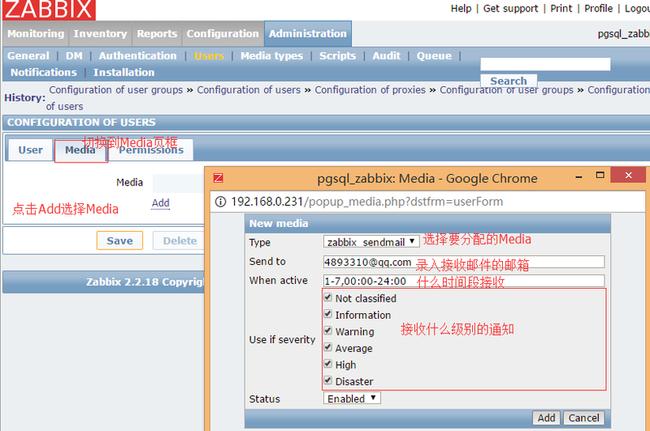The image size is (650, 431).
Task: Open the Permissions tab
Action: [x=151, y=150]
